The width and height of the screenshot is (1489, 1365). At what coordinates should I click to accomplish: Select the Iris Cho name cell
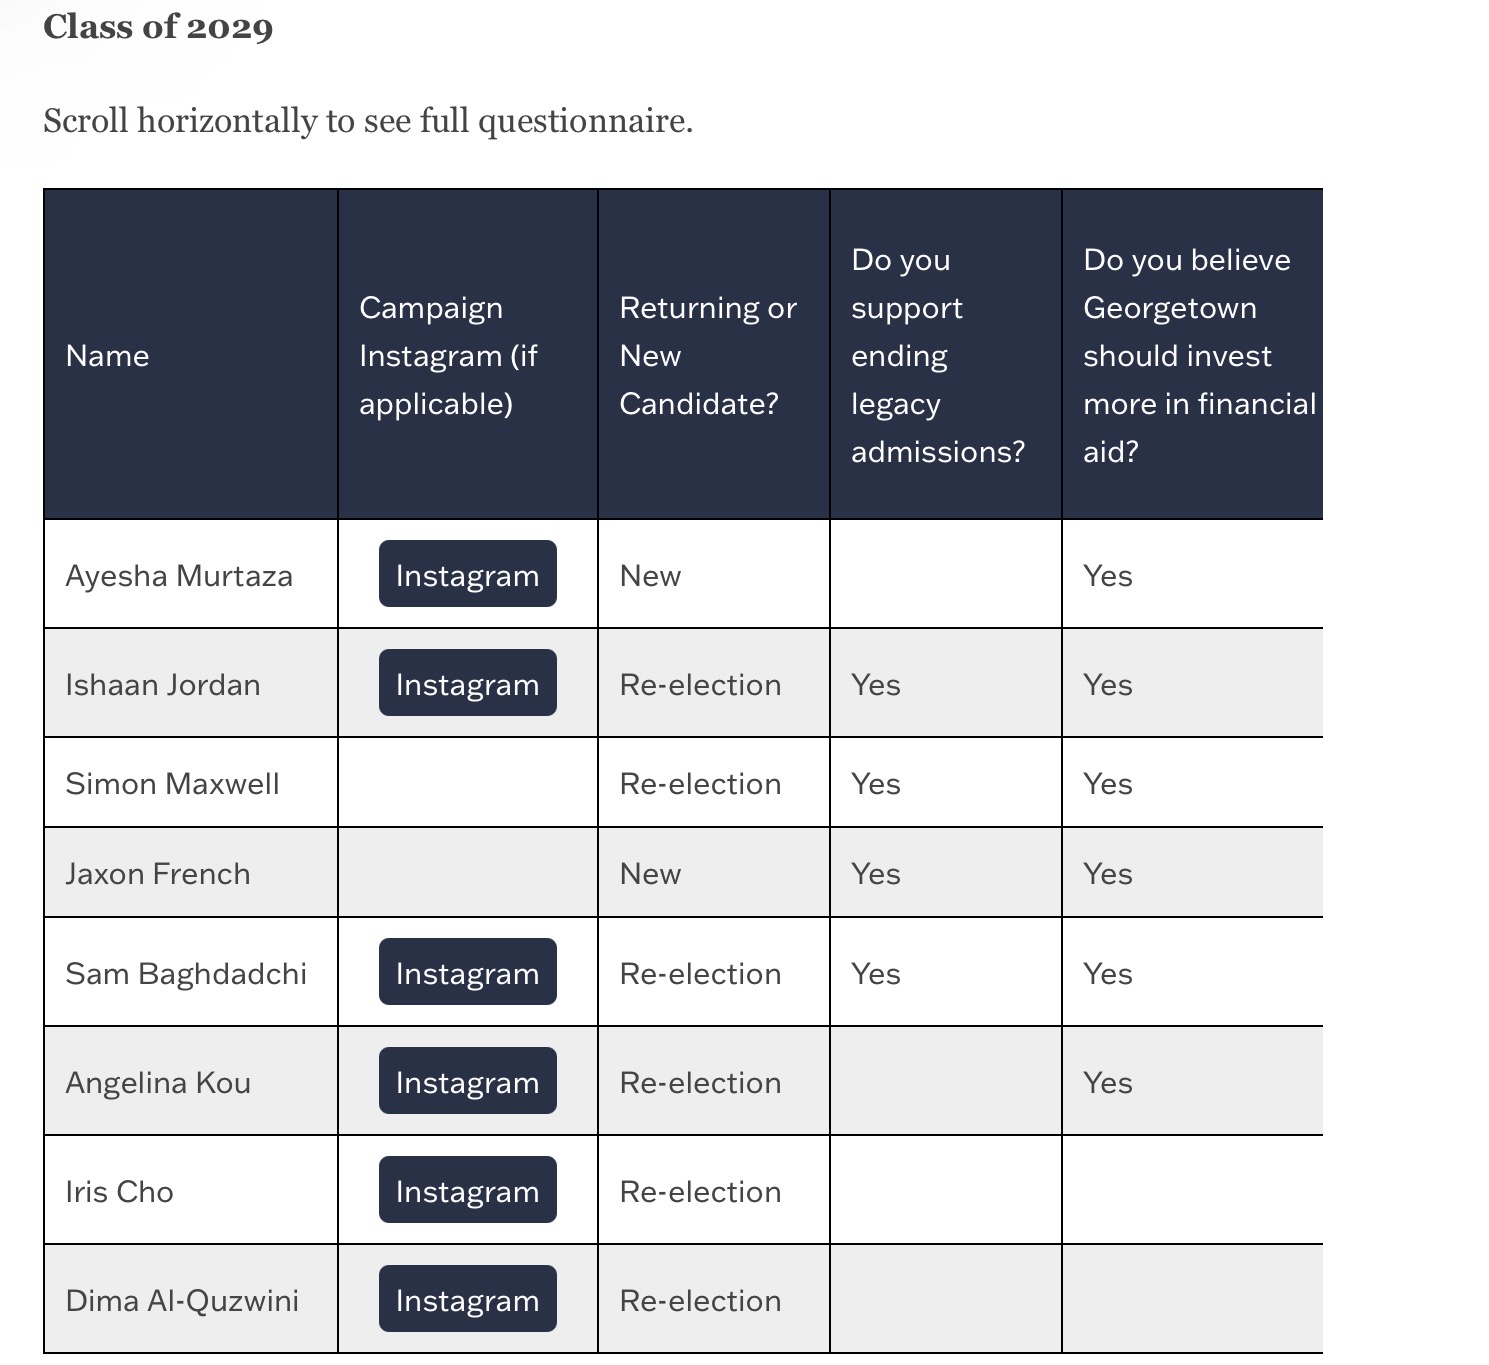120,1191
